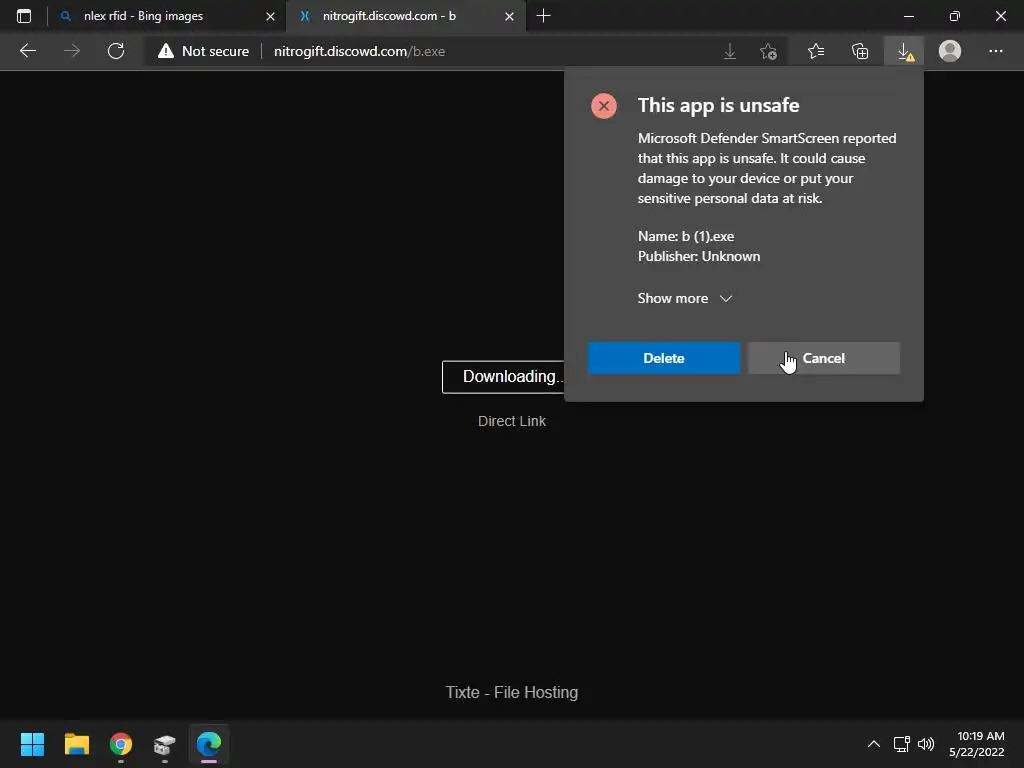
Task: Open the tab actions menu icon
Action: pos(24,16)
